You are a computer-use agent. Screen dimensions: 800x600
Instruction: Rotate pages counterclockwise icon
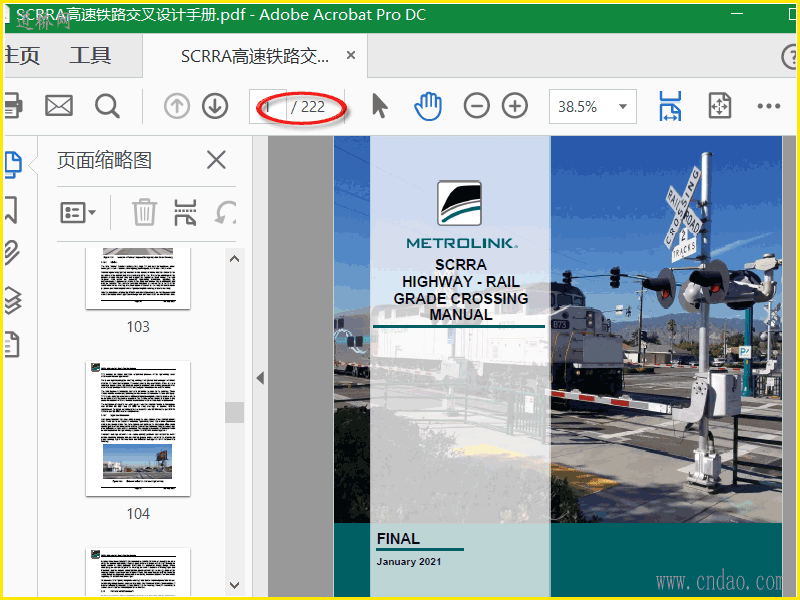pyautogui.click(x=225, y=212)
